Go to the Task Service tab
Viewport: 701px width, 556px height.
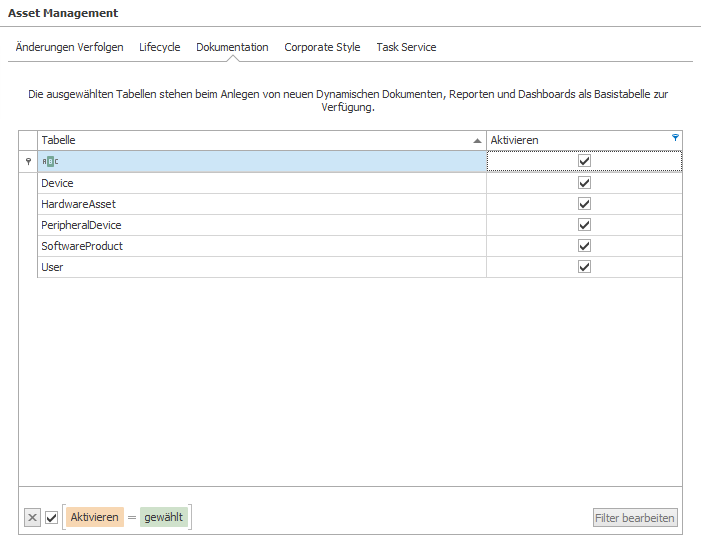(x=406, y=47)
